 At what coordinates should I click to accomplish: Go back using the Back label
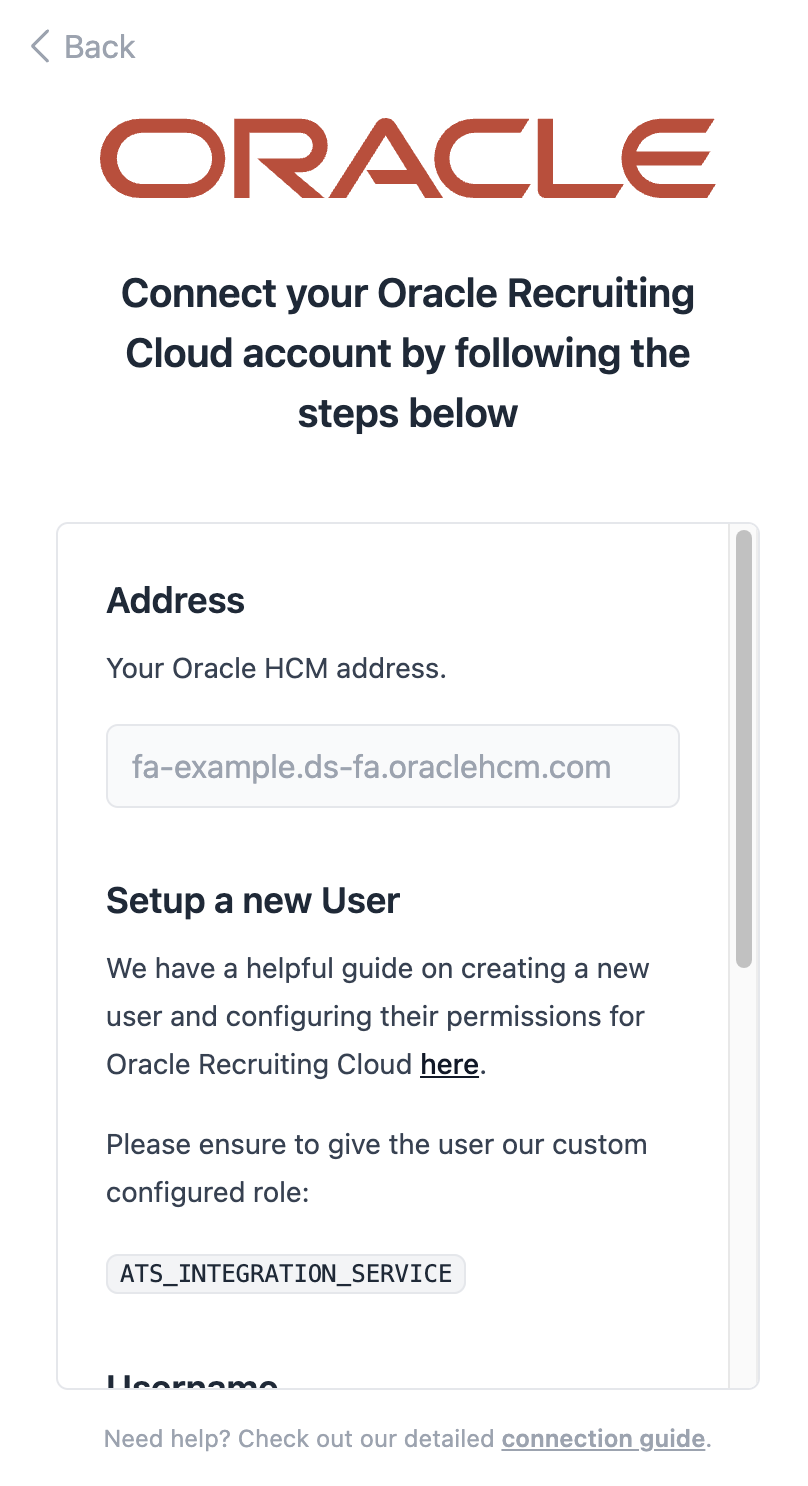99,47
